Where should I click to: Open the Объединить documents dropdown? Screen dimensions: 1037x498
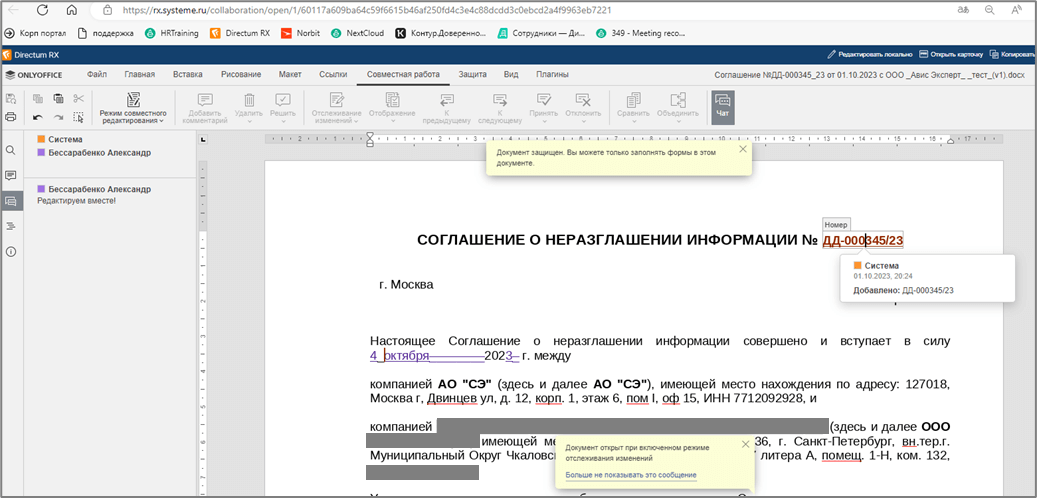[677, 108]
